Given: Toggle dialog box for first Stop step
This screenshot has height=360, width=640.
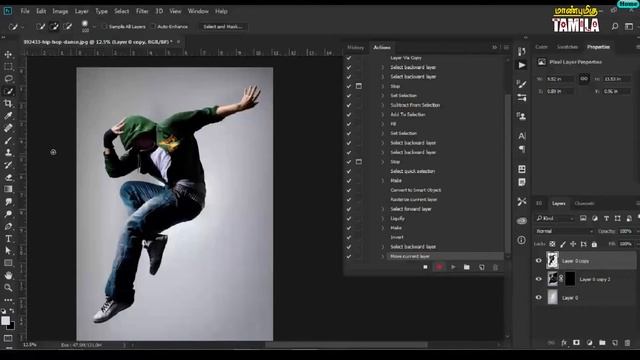Looking at the screenshot, I should pyautogui.click(x=359, y=86).
